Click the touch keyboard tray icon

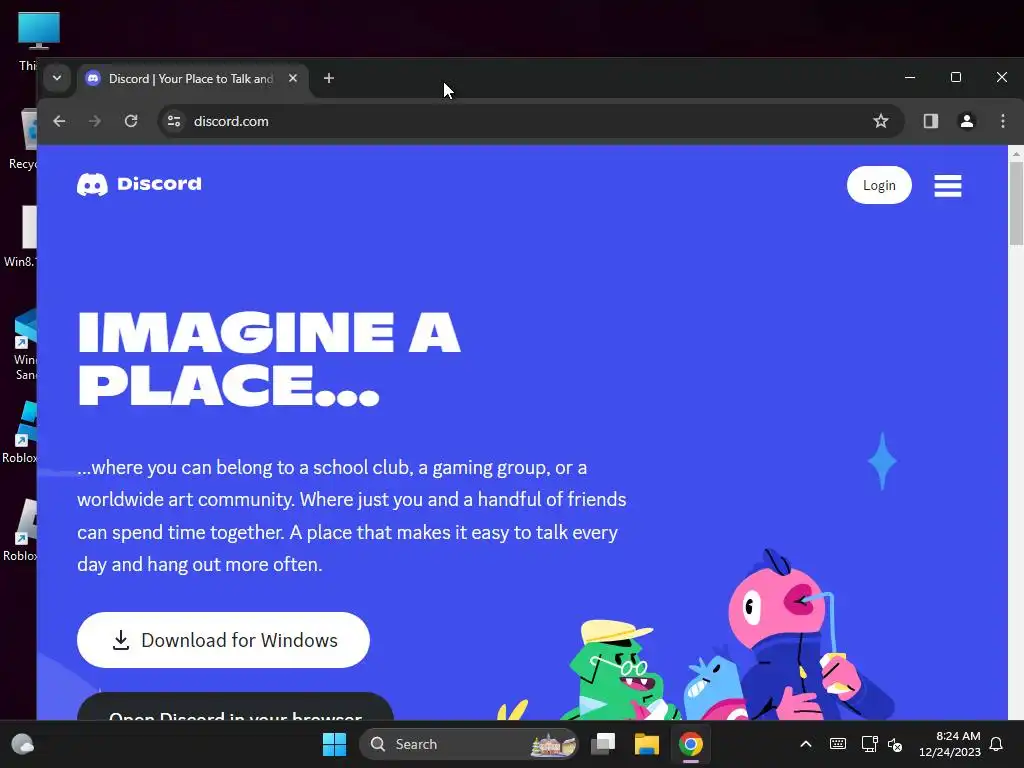point(838,744)
